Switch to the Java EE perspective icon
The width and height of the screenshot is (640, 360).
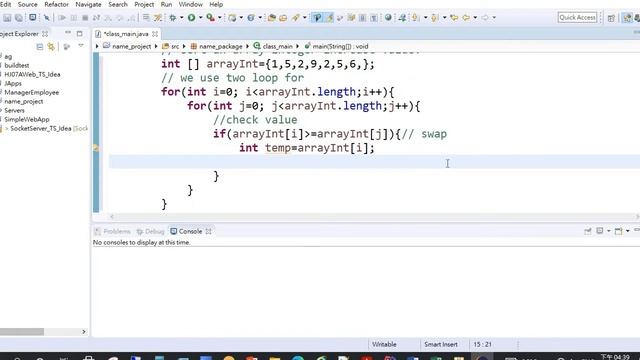pyautogui.click(x=627, y=18)
